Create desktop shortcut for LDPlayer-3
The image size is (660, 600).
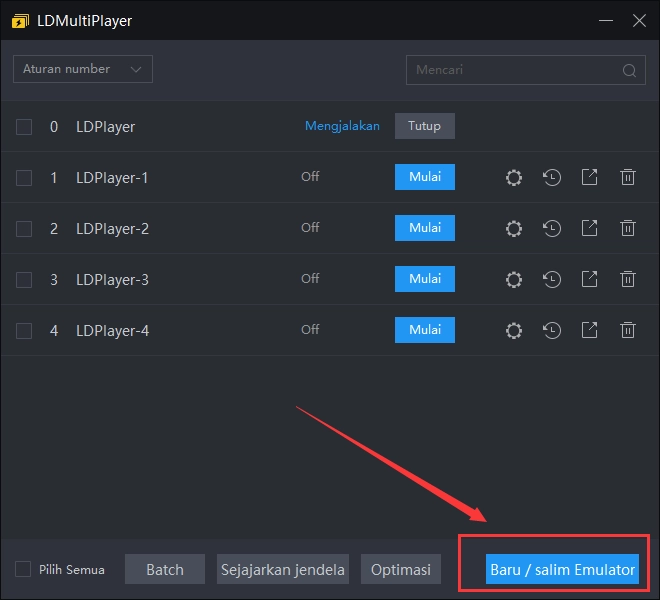(x=590, y=279)
